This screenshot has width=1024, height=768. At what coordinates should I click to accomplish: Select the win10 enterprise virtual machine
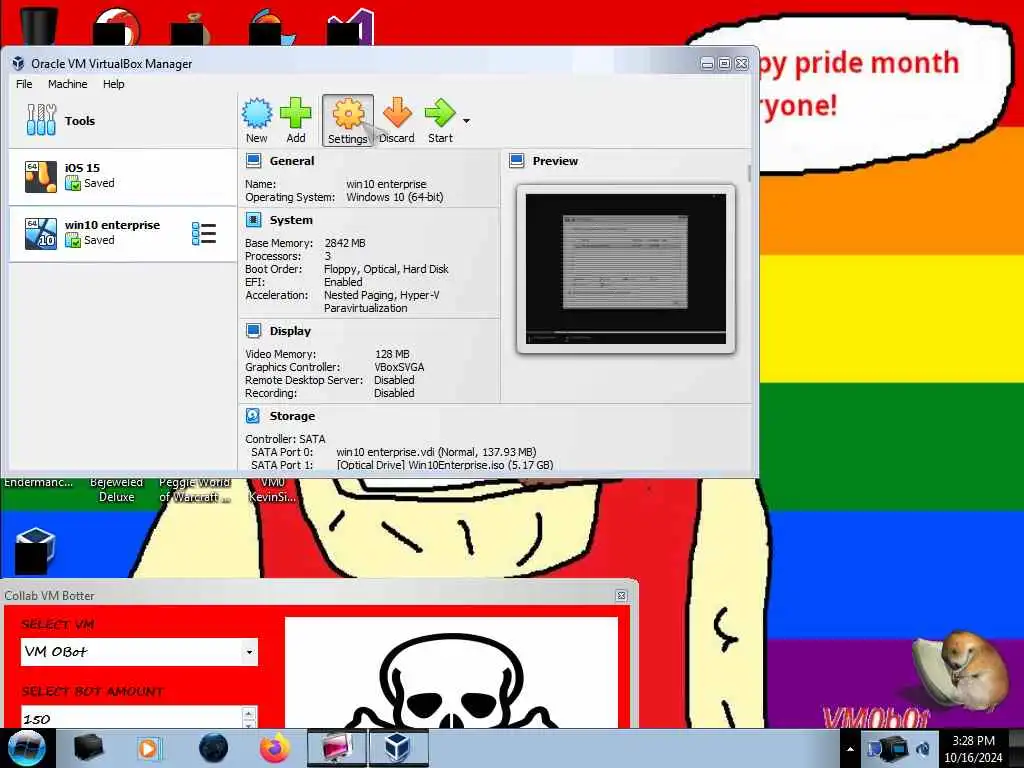click(122, 234)
